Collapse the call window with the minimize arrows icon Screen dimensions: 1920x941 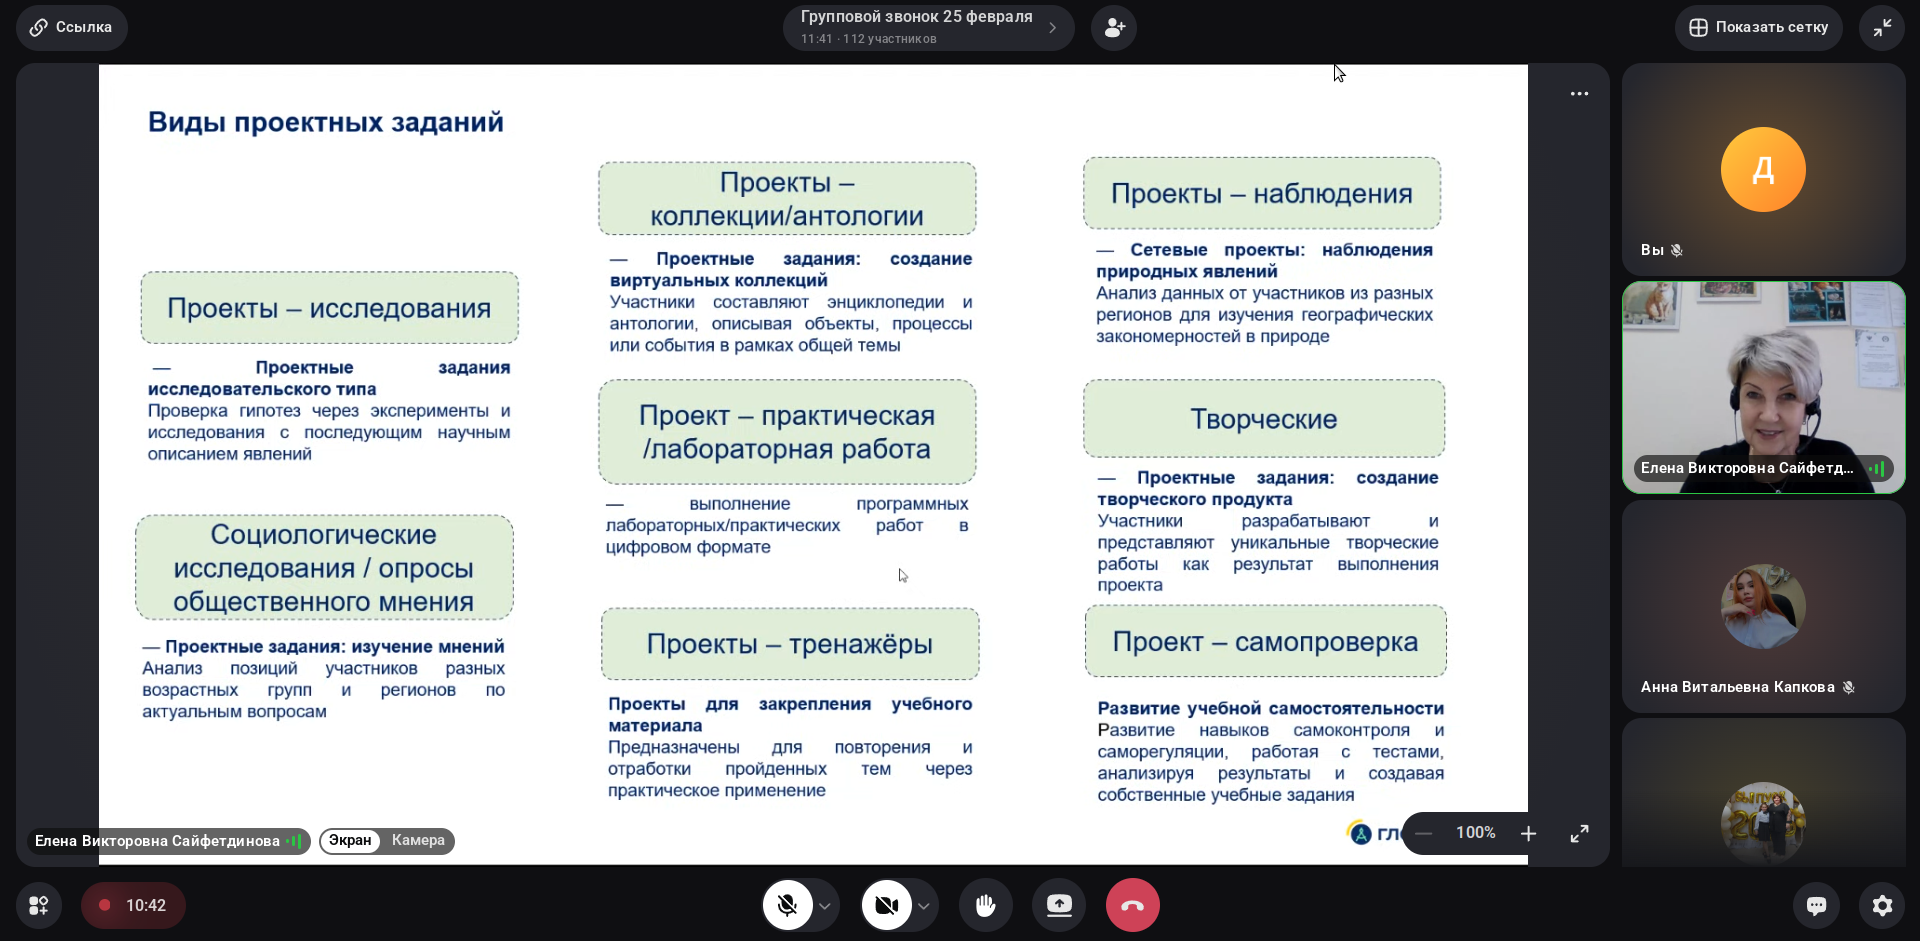click(1882, 28)
